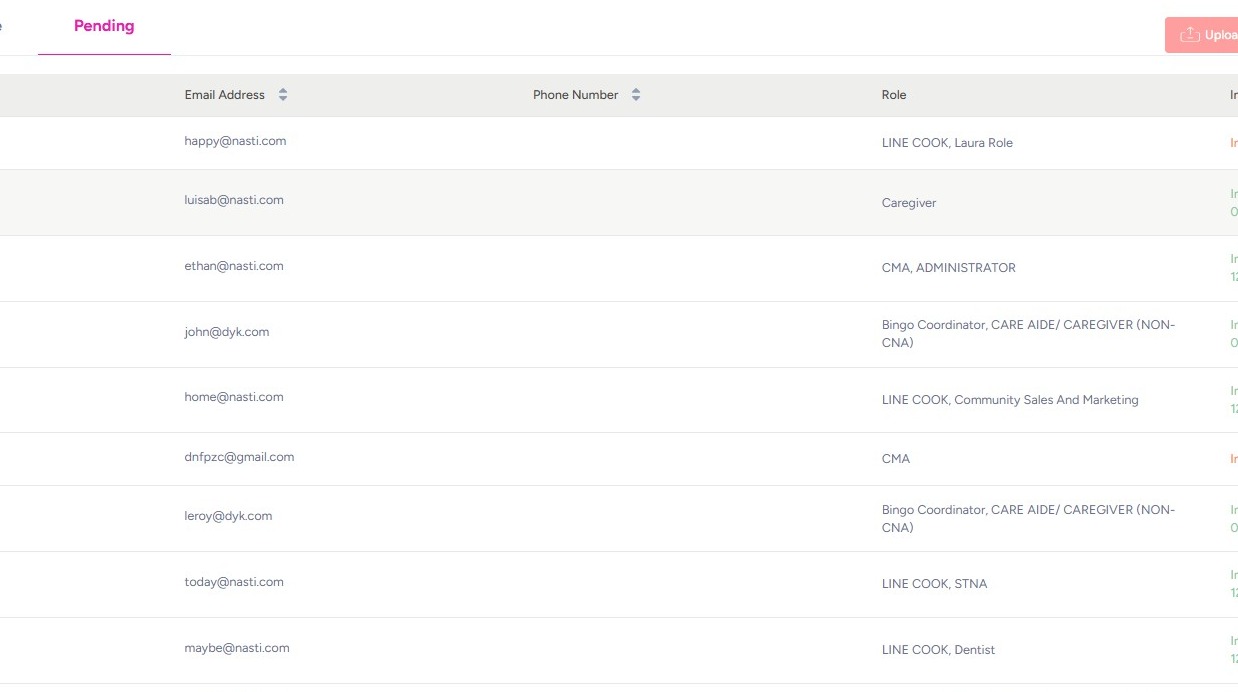Open the luisab@nasti.com row
1238x692 pixels.
234,200
